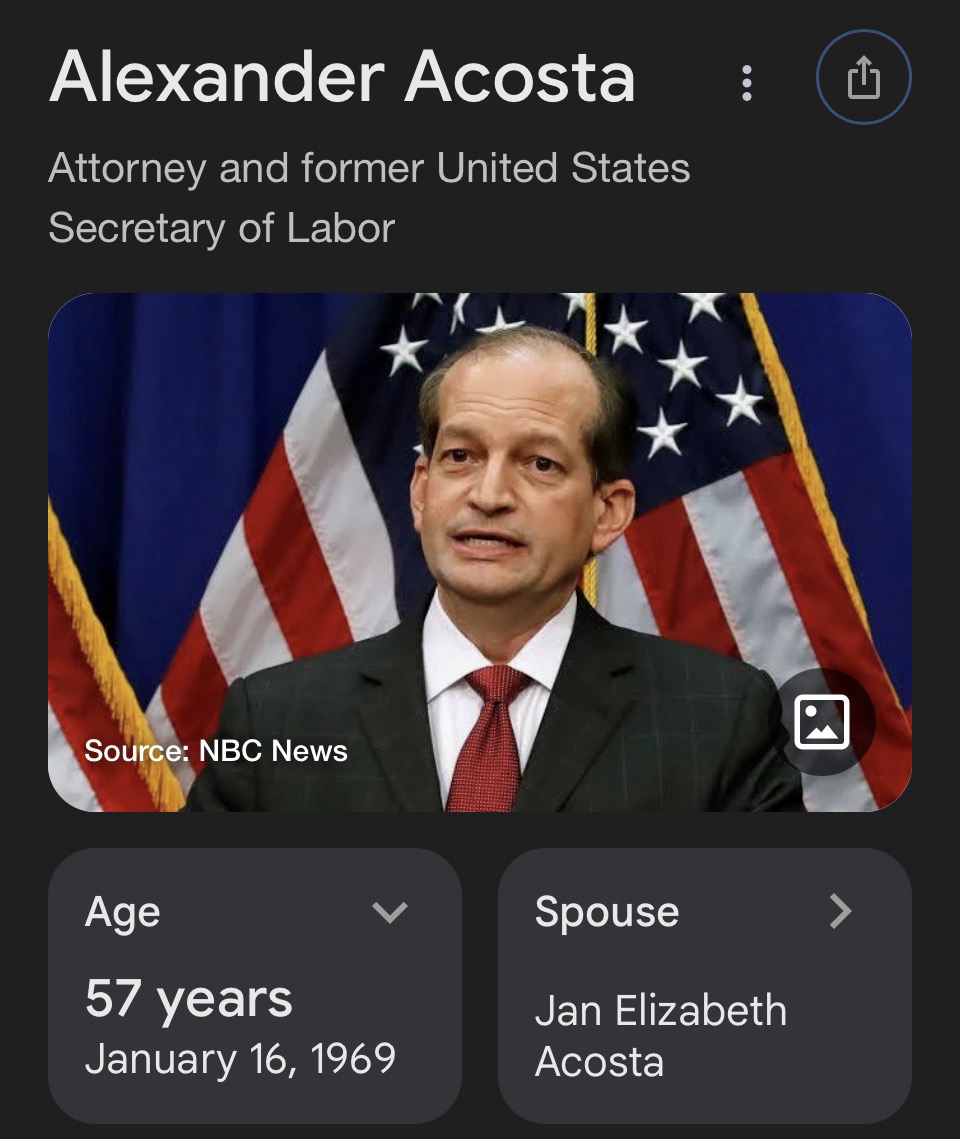This screenshot has height=1139, width=960.
Task: Tap the share icon button
Action: coord(863,79)
